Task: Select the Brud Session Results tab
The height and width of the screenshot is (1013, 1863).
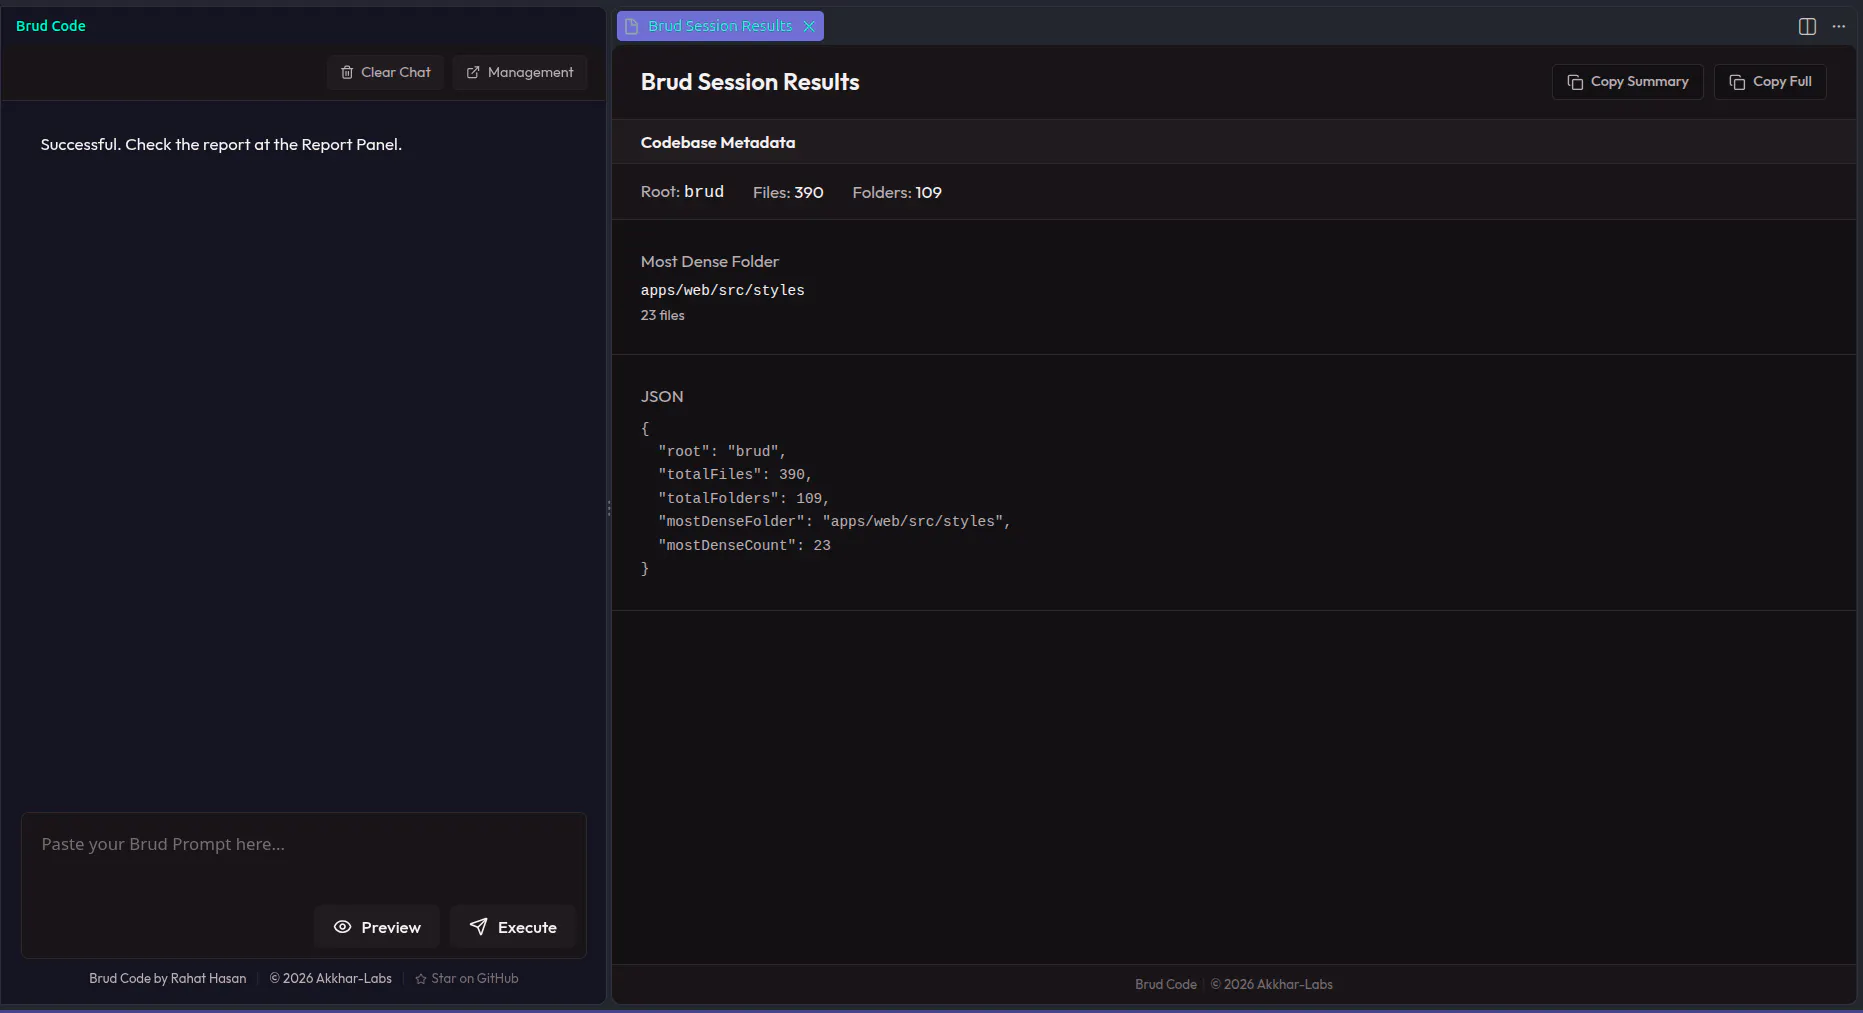Action: tap(719, 26)
